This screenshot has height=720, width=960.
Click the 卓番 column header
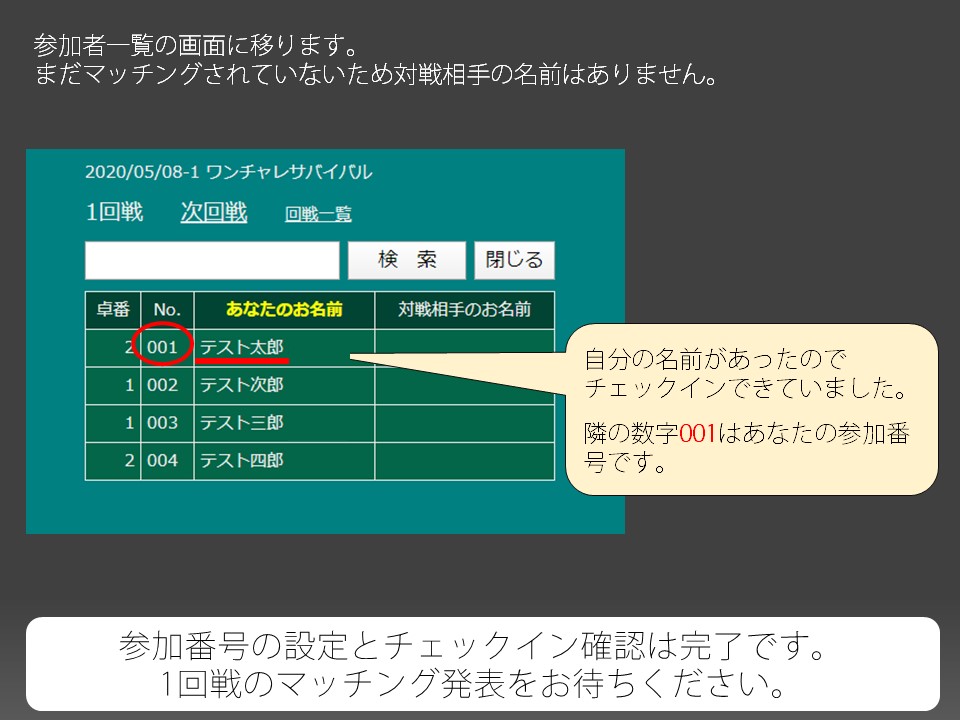pos(113,310)
